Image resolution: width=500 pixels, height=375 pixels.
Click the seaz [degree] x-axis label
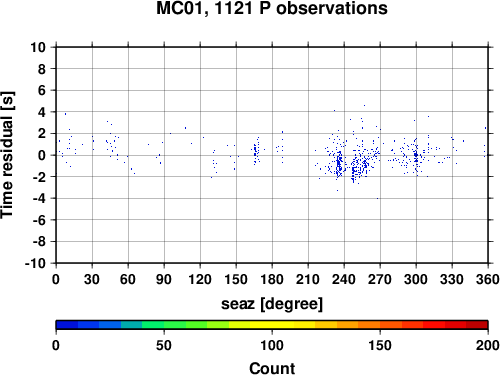272,304
